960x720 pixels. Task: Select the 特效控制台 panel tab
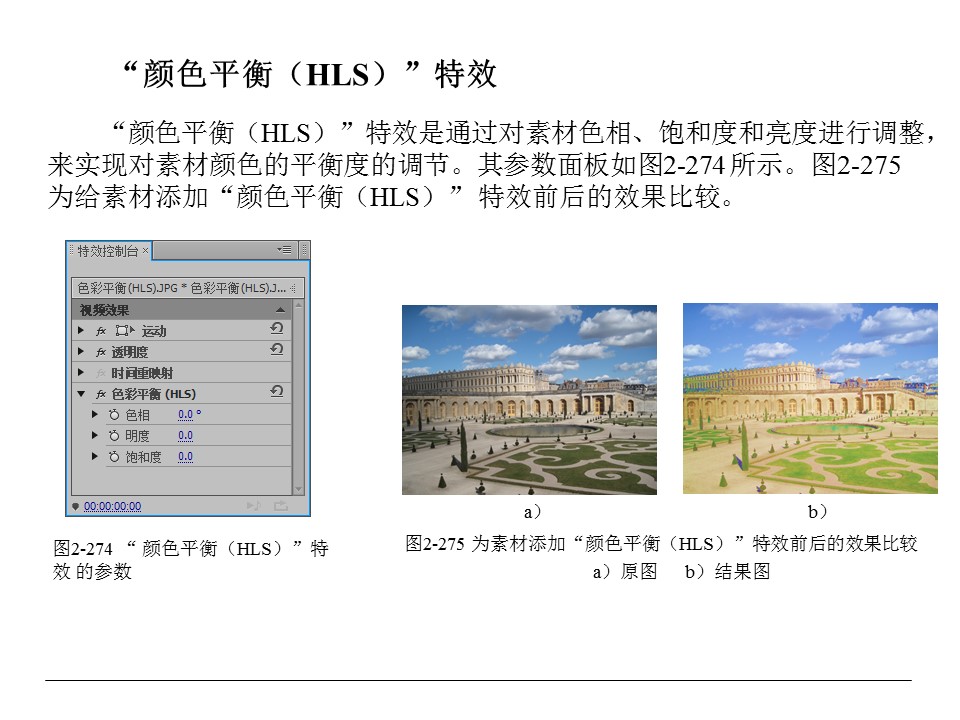108,250
